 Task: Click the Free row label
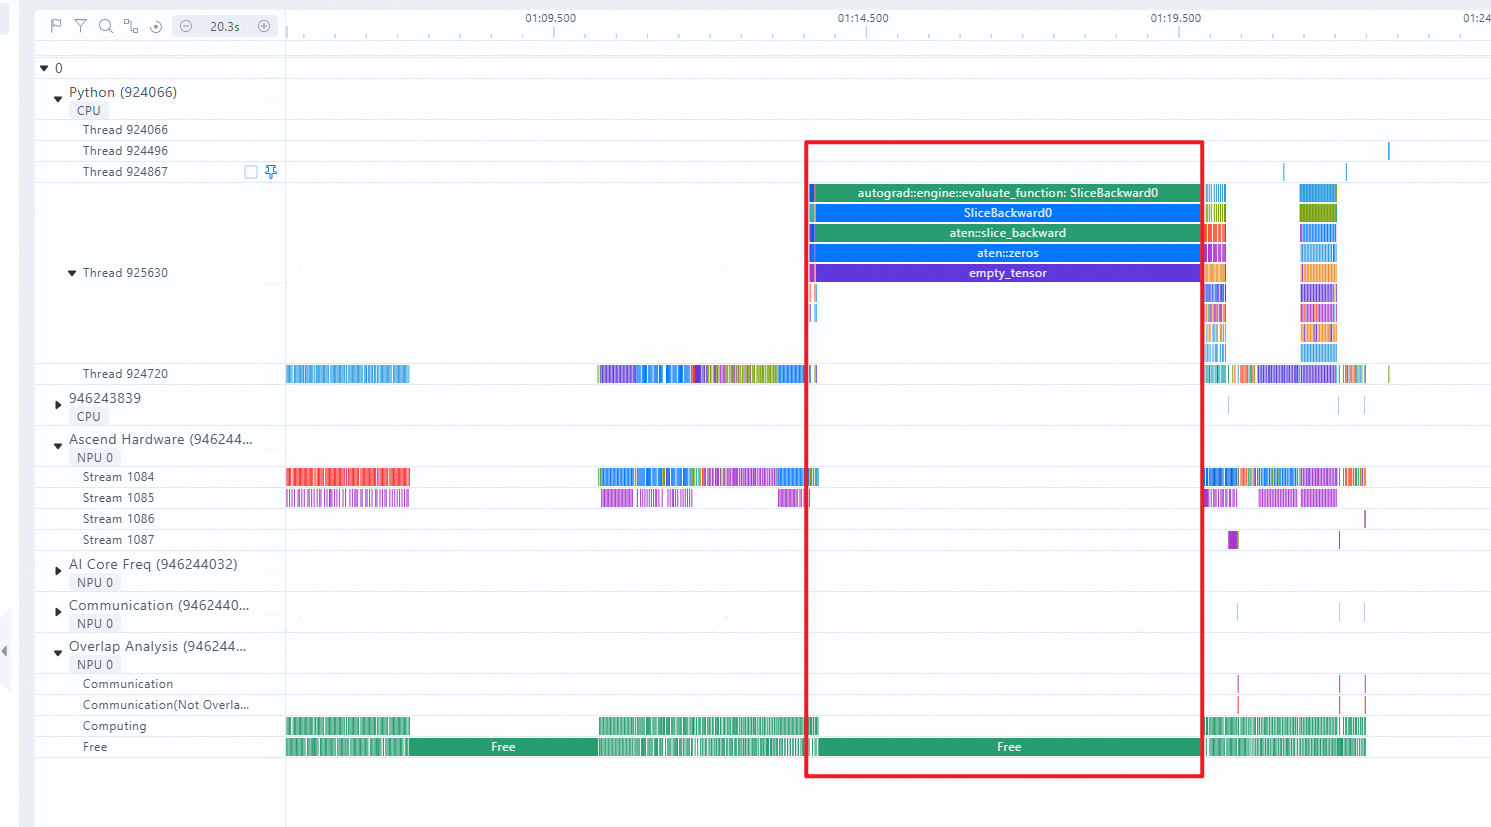pyautogui.click(x=95, y=747)
